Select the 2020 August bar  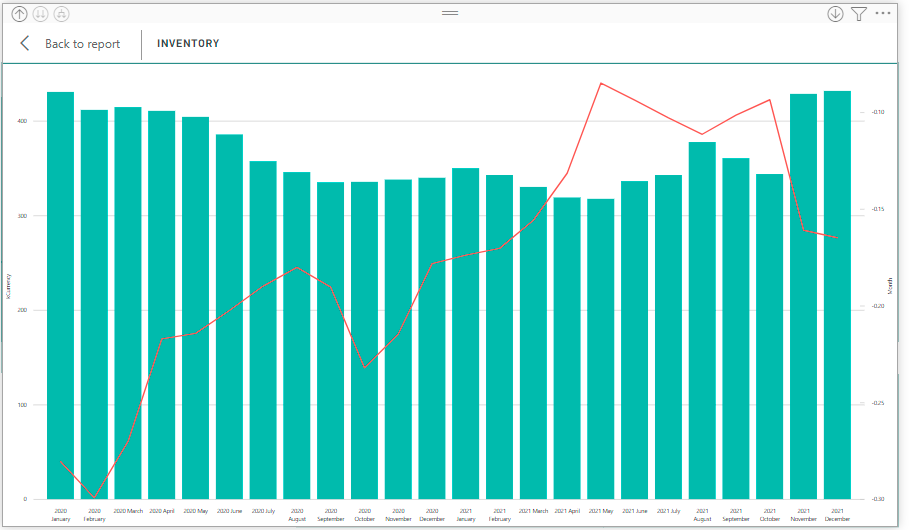click(297, 335)
